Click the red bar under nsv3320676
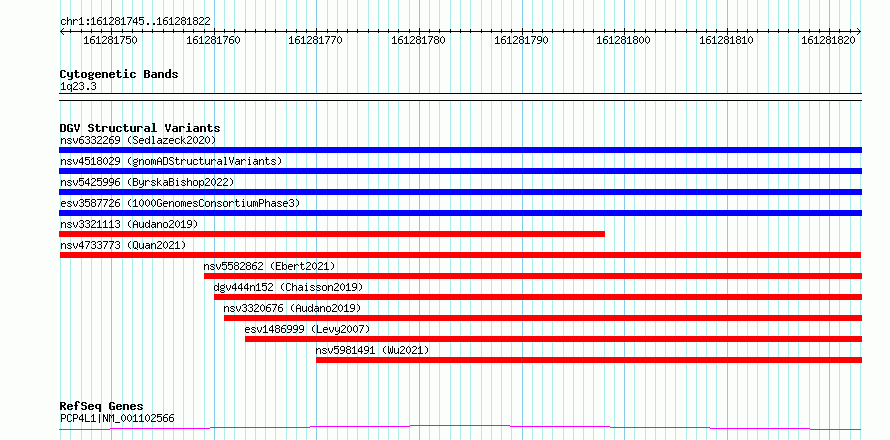The height and width of the screenshot is (440, 890). [x=543, y=318]
